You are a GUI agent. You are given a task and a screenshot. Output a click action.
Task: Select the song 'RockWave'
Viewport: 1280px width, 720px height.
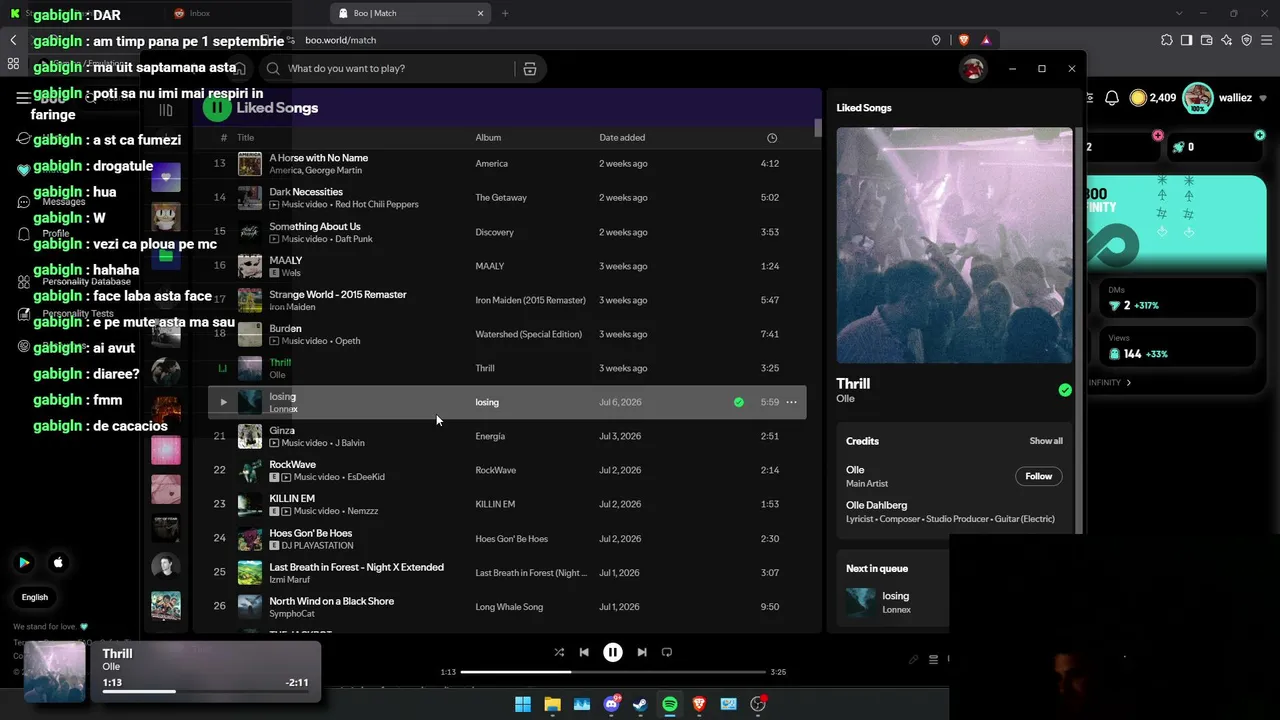292,465
